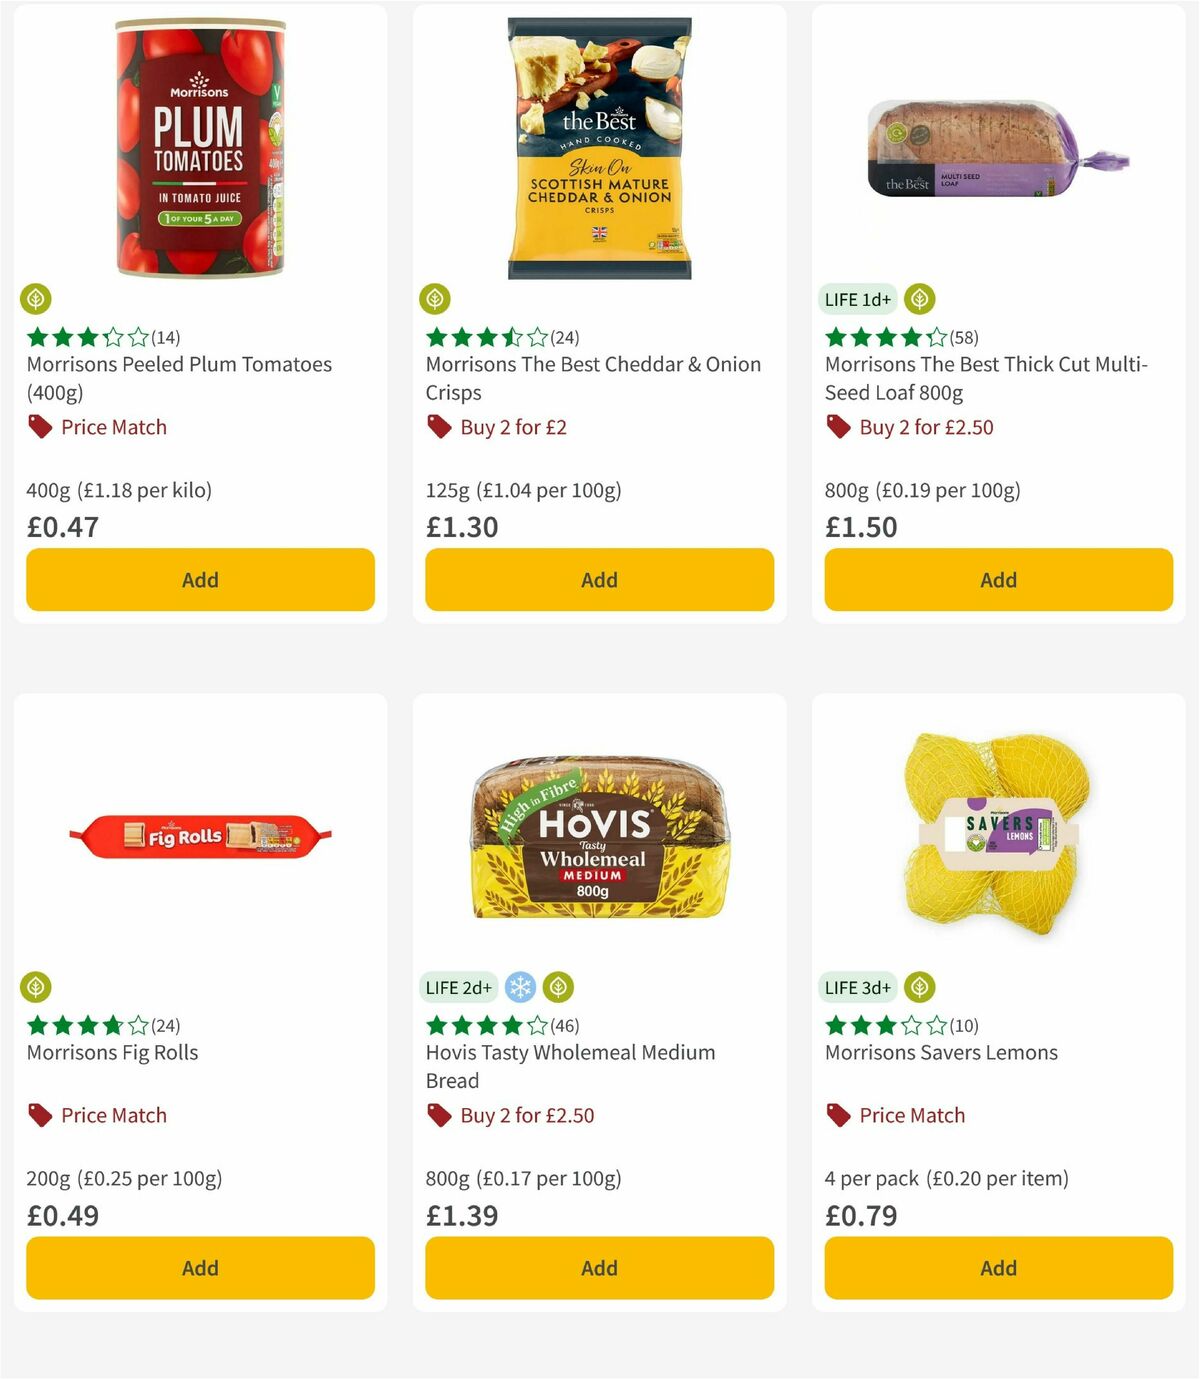
Task: Click the LIFE 1d+ badge on Multi-Seed Loaf
Action: point(857,299)
